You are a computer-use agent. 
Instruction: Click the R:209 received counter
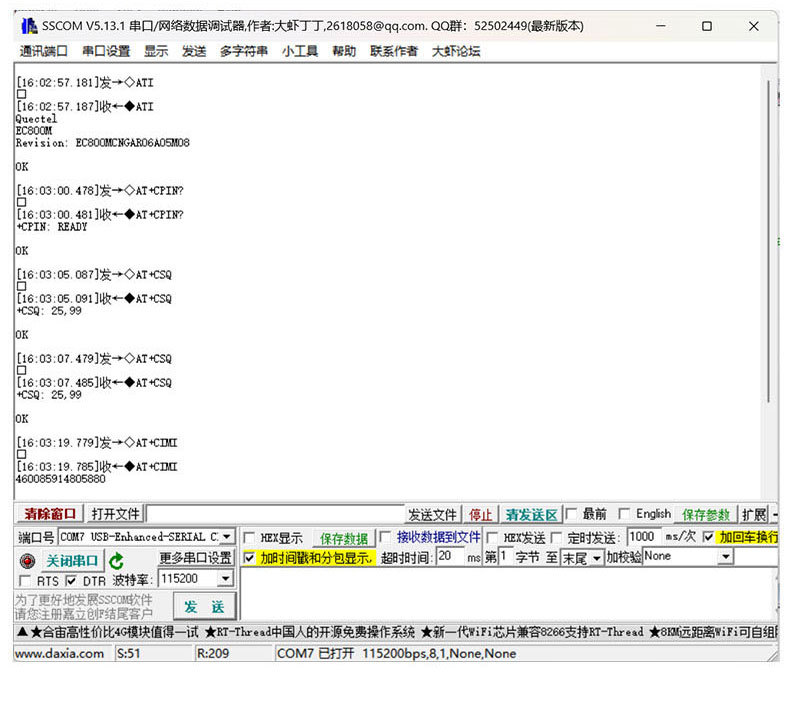point(213,654)
